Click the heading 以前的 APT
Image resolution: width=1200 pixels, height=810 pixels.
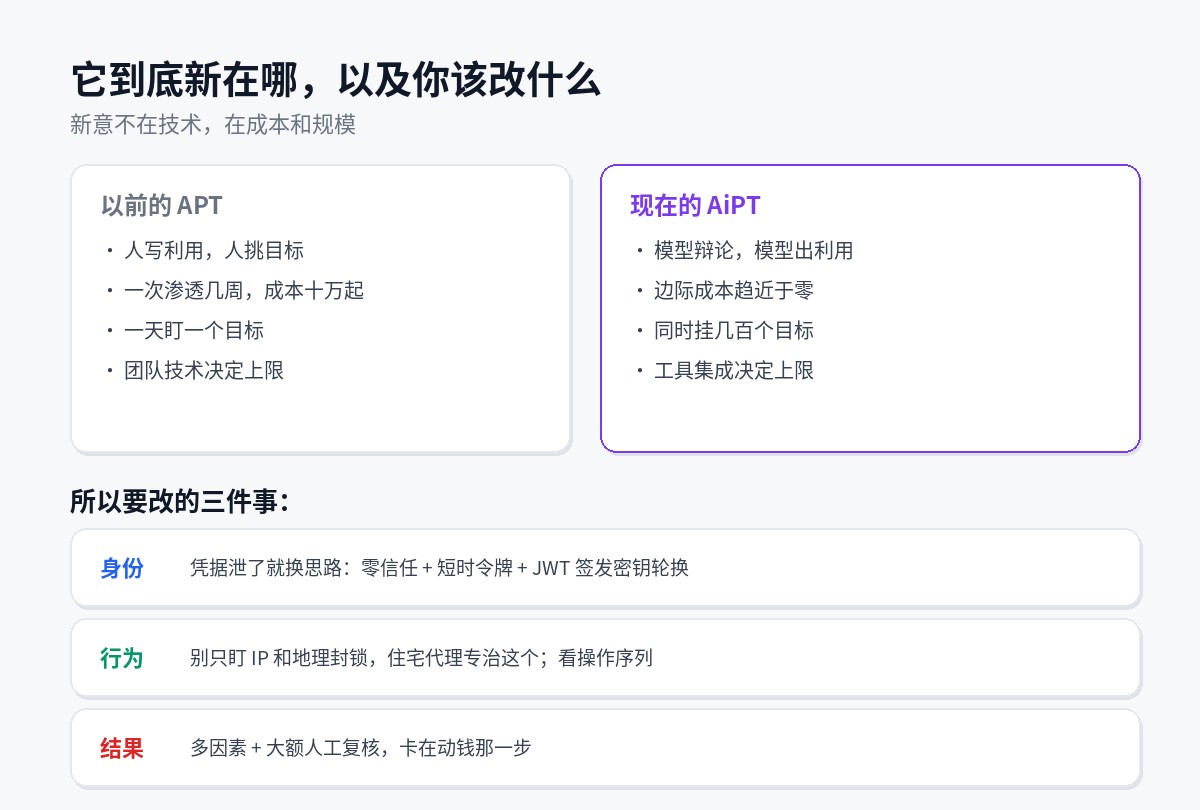click(162, 206)
